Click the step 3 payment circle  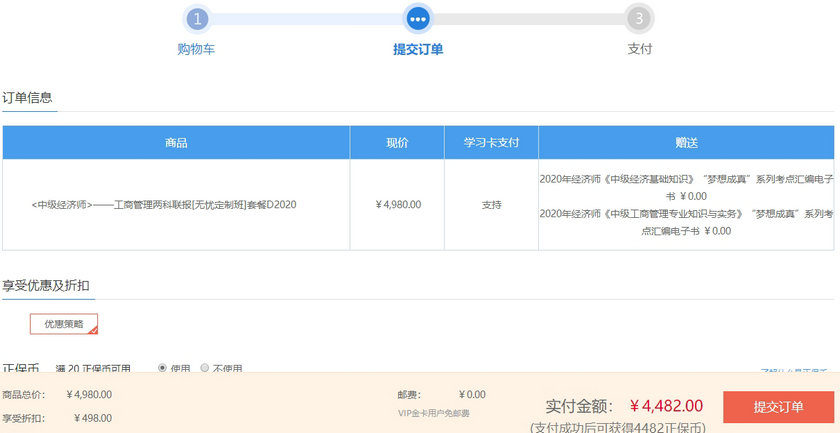(639, 19)
